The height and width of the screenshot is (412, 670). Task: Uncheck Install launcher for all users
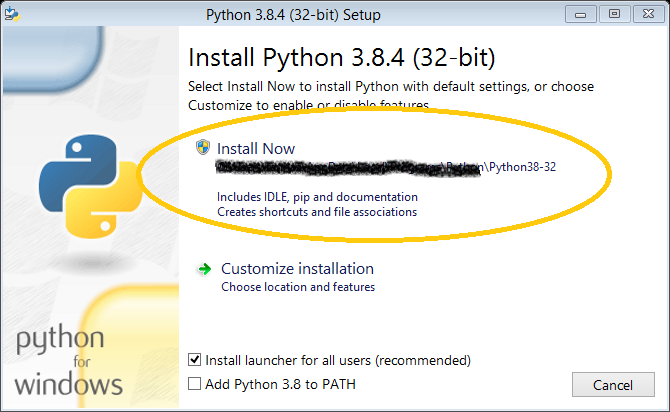point(194,360)
